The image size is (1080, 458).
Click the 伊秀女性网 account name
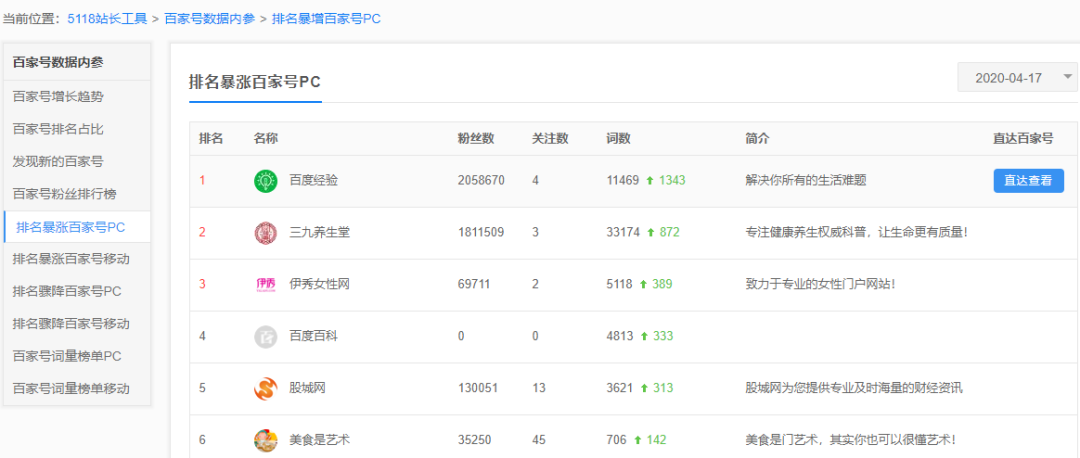320,284
